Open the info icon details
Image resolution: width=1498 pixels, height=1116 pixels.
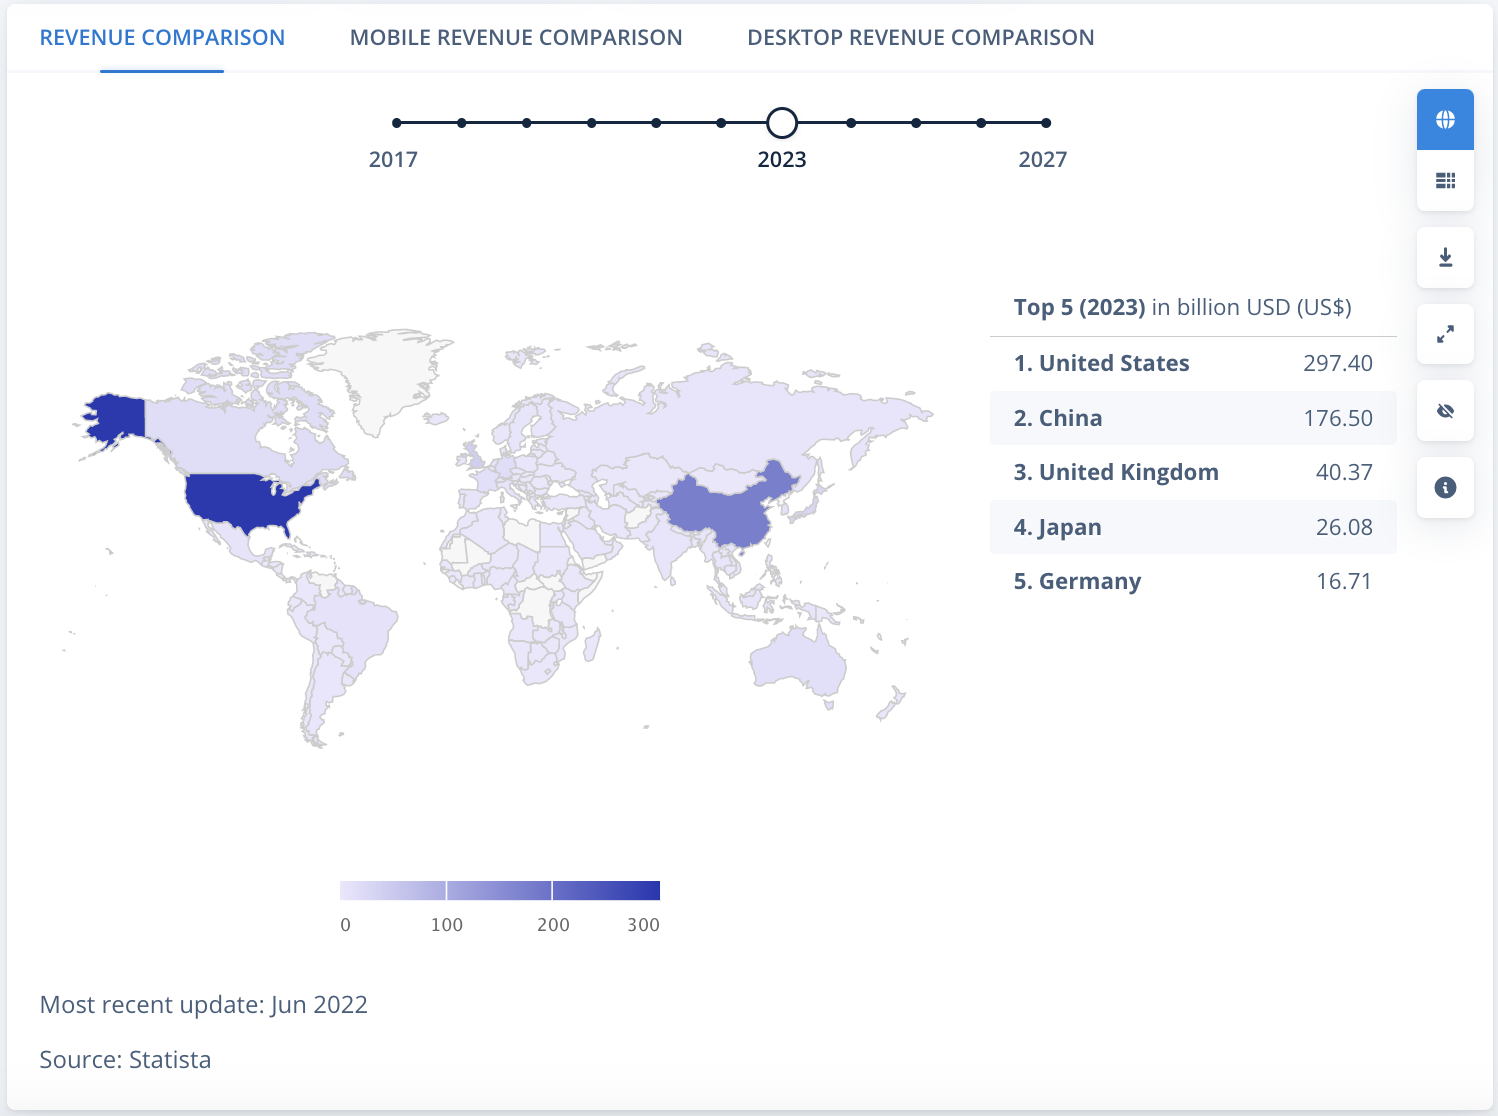point(1445,488)
